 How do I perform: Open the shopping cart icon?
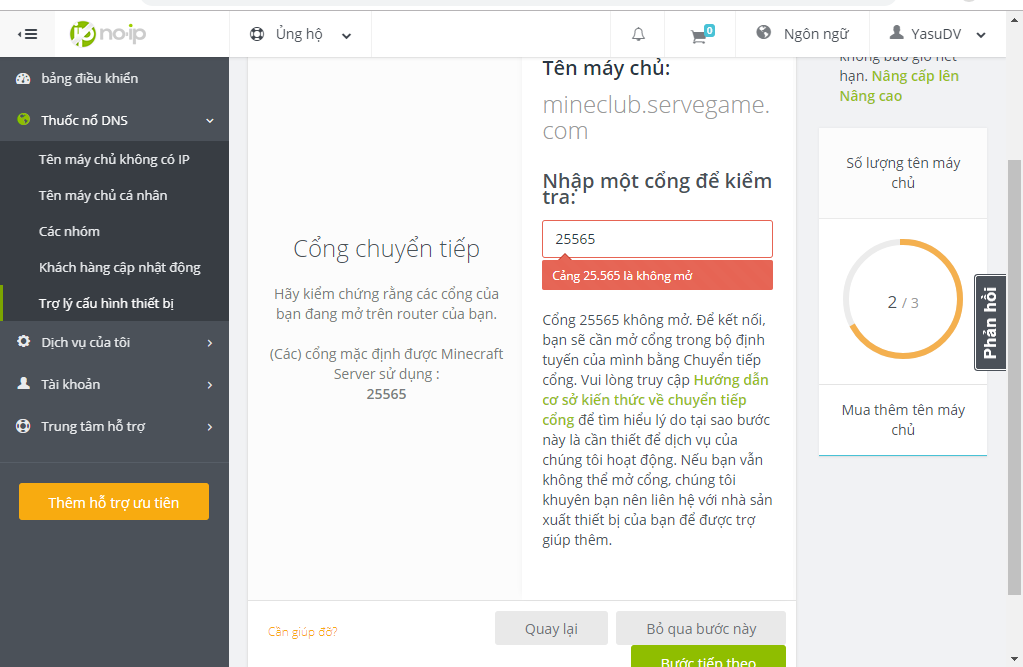coord(702,34)
